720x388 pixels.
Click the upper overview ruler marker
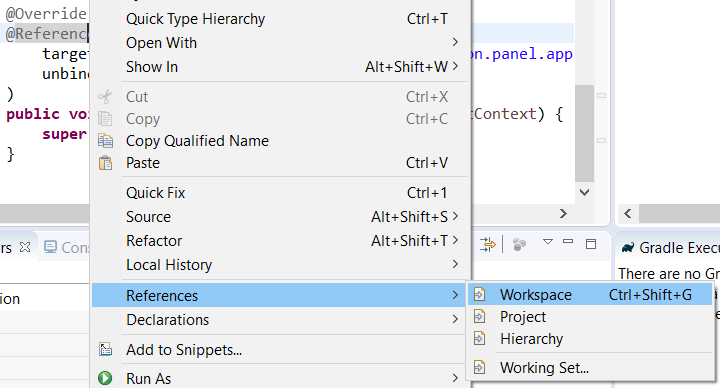click(x=601, y=96)
